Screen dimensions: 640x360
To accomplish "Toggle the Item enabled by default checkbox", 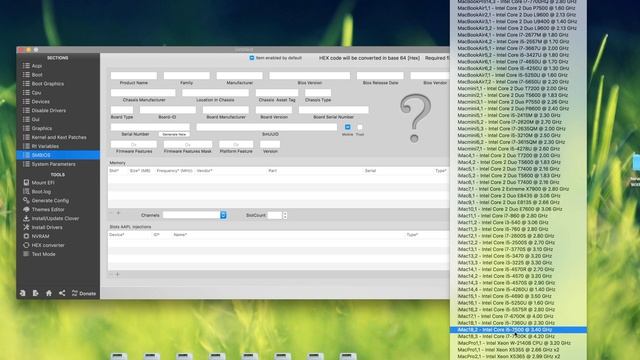I will point(252,58).
